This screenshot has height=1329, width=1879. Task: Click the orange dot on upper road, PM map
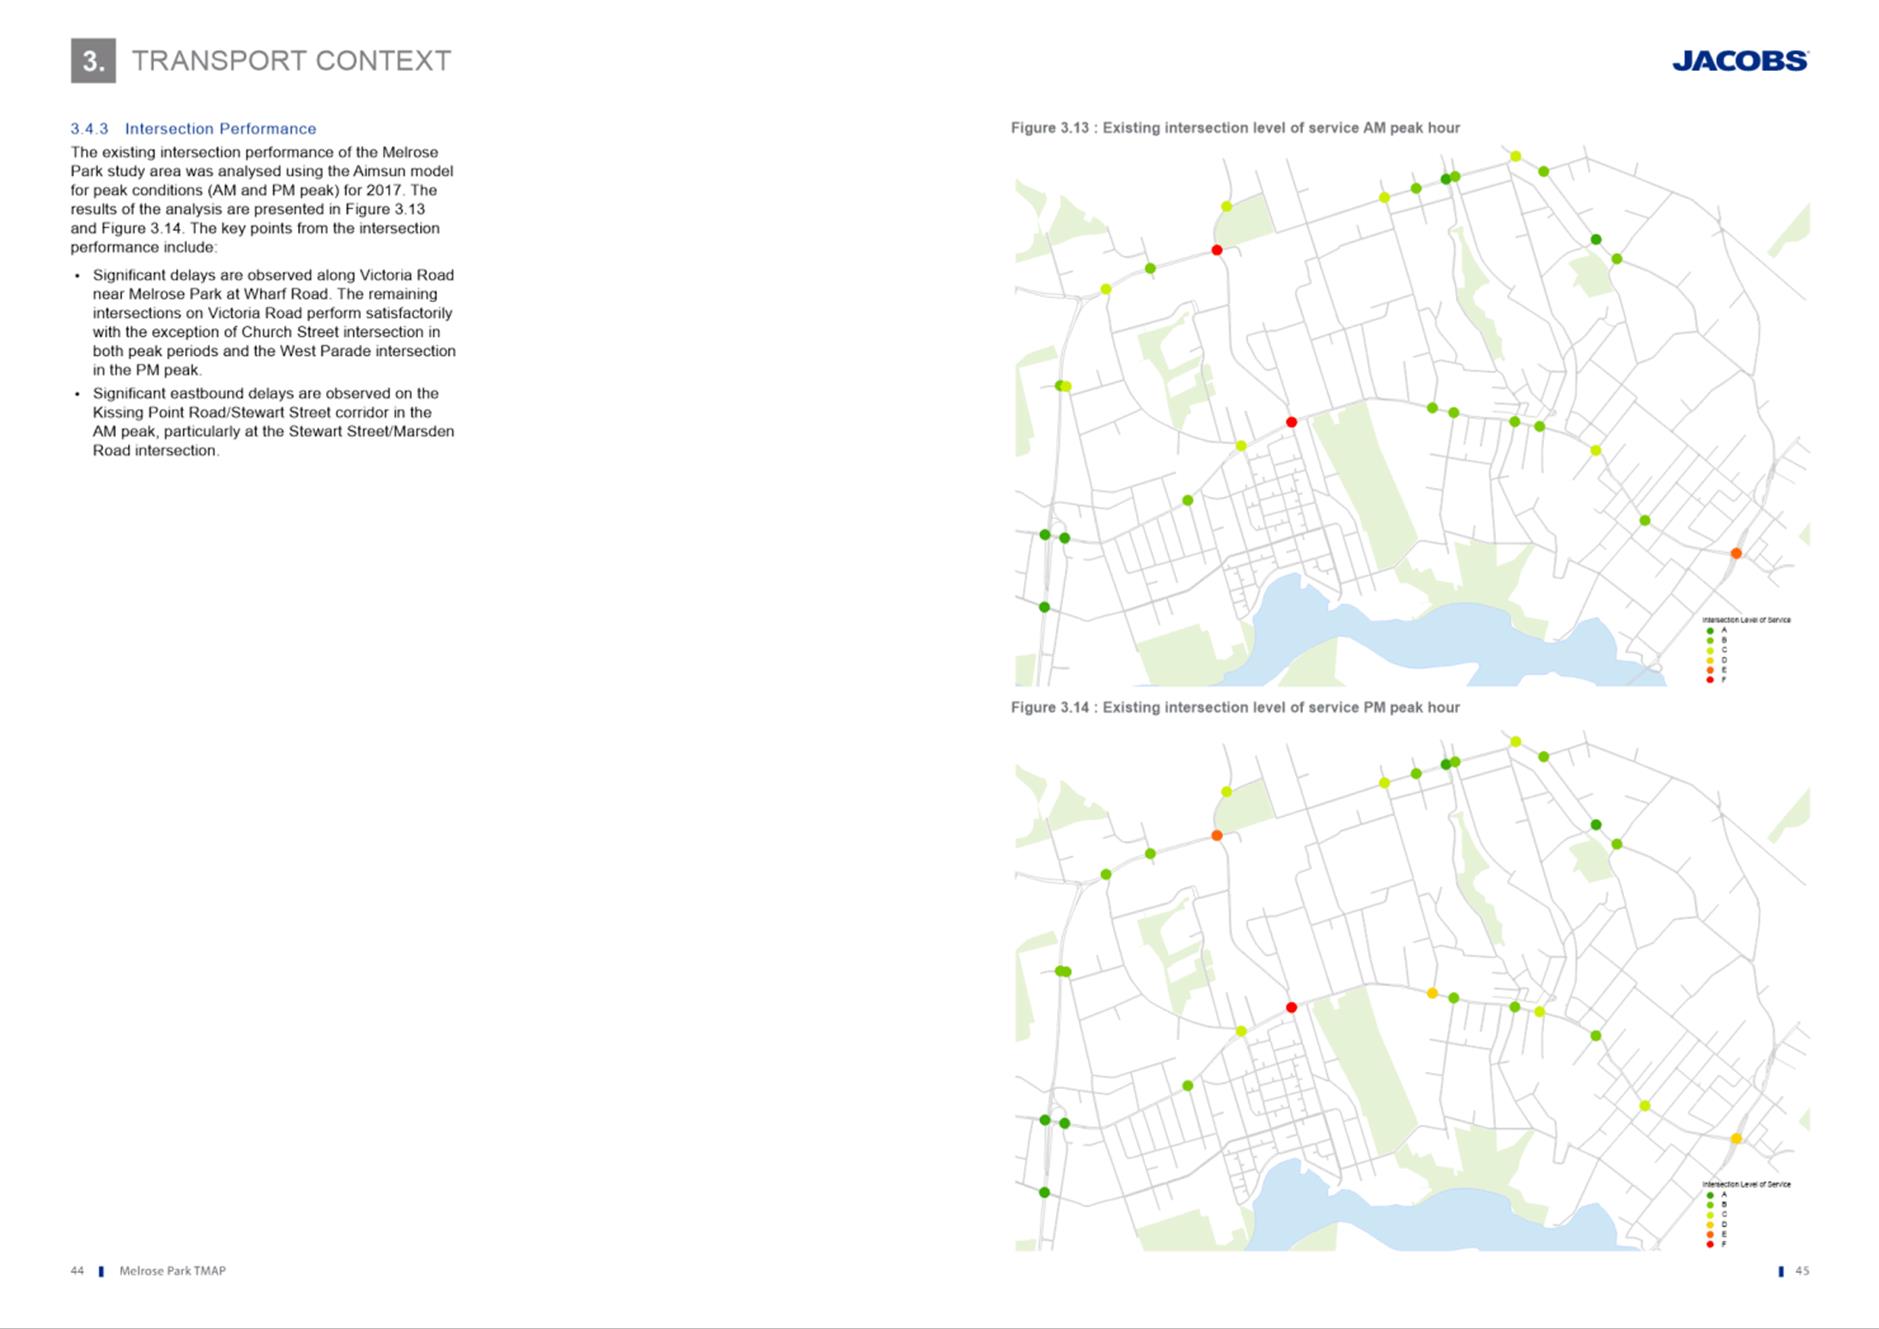tap(1216, 835)
